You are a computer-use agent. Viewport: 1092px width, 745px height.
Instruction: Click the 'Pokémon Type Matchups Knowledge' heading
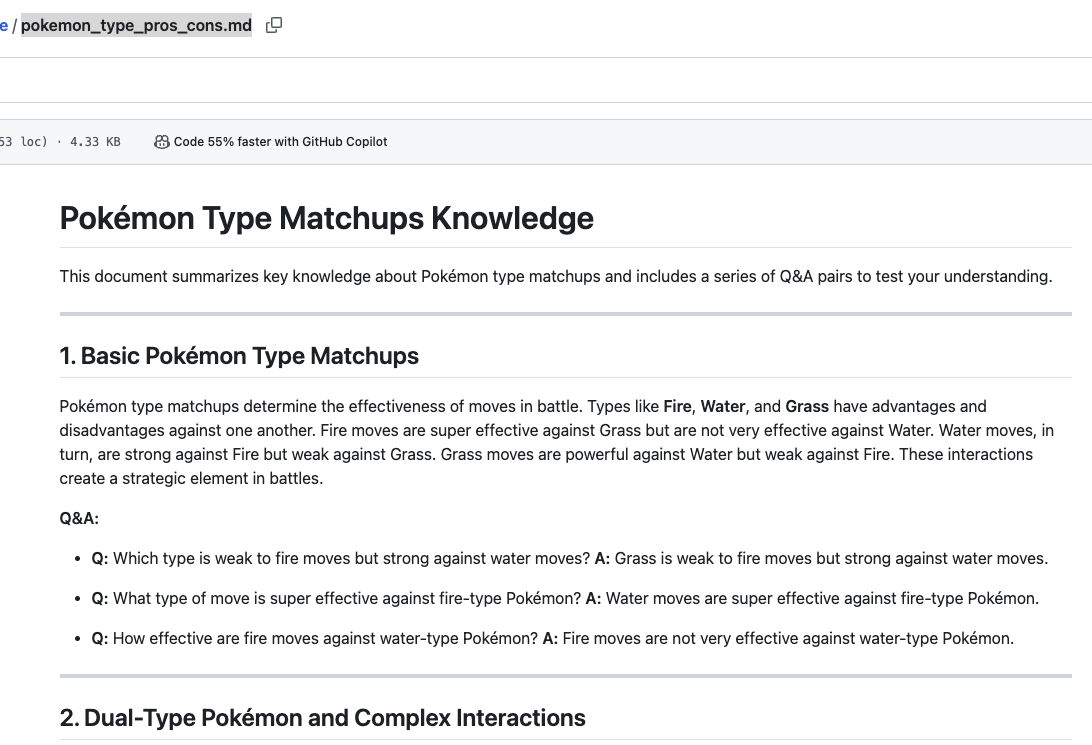tap(326, 218)
